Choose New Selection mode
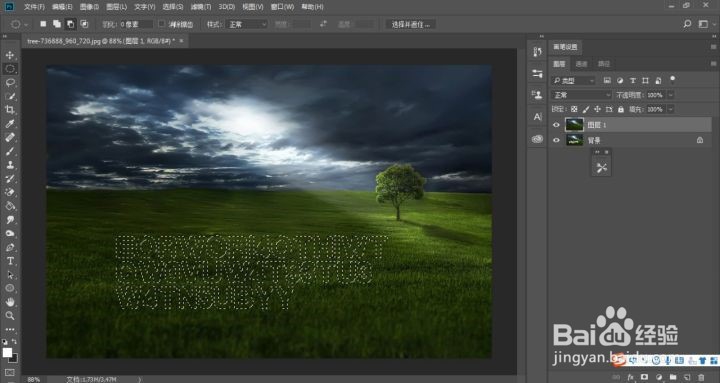The image size is (720, 383). [43, 24]
